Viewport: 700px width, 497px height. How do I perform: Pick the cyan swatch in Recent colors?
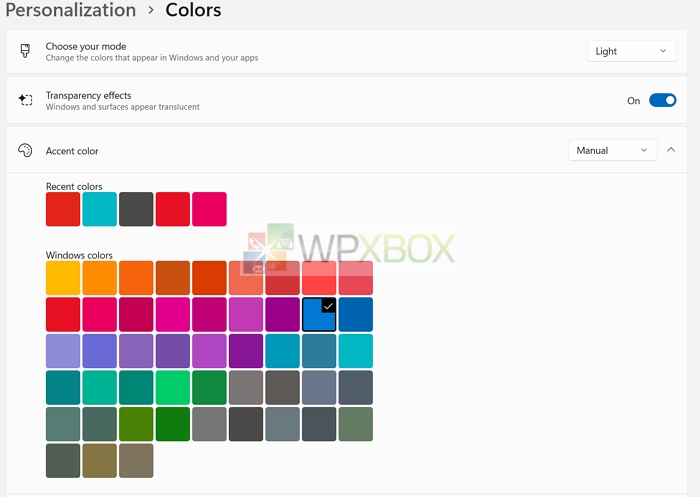tap(100, 209)
